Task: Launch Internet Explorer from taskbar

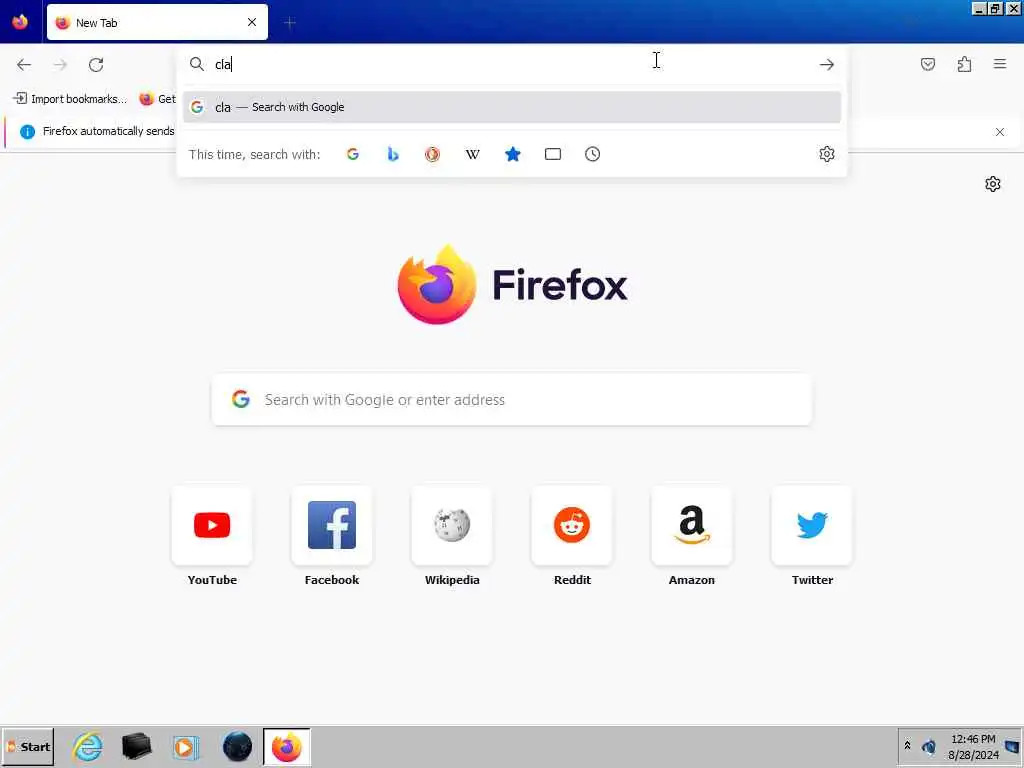Action: click(88, 747)
